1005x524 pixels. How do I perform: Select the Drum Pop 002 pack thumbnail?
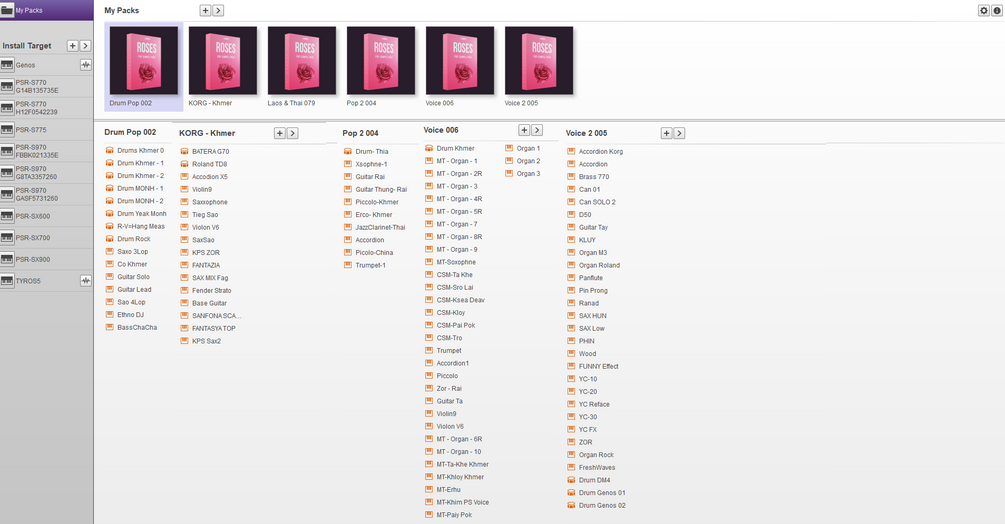tap(144, 61)
